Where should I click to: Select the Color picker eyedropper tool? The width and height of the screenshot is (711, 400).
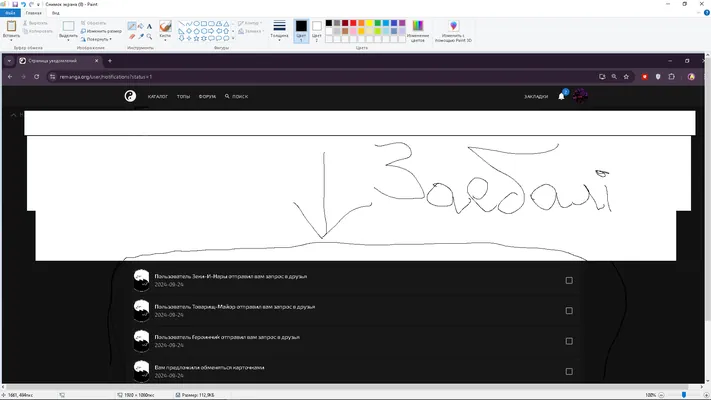(x=141, y=36)
